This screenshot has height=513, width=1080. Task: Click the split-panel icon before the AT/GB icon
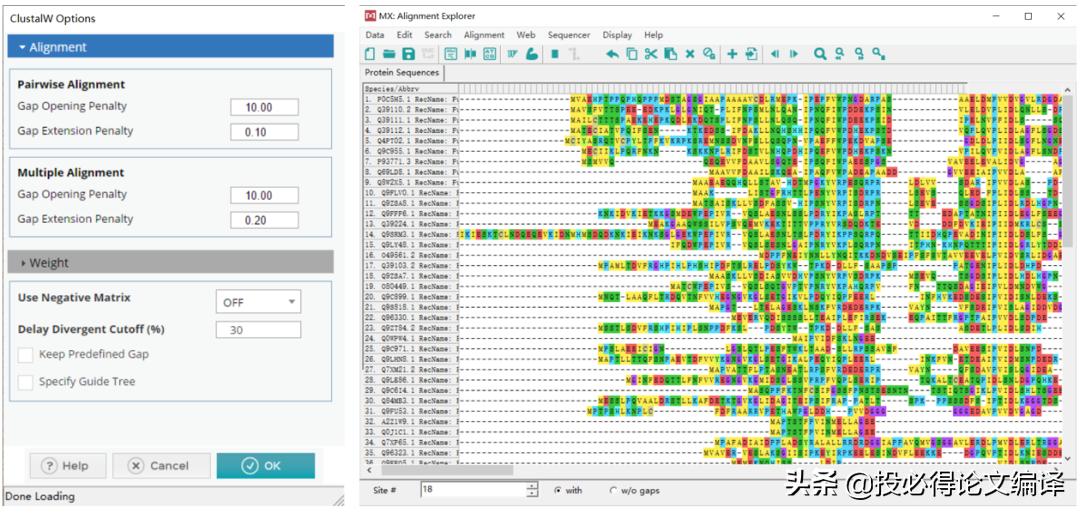pos(470,54)
